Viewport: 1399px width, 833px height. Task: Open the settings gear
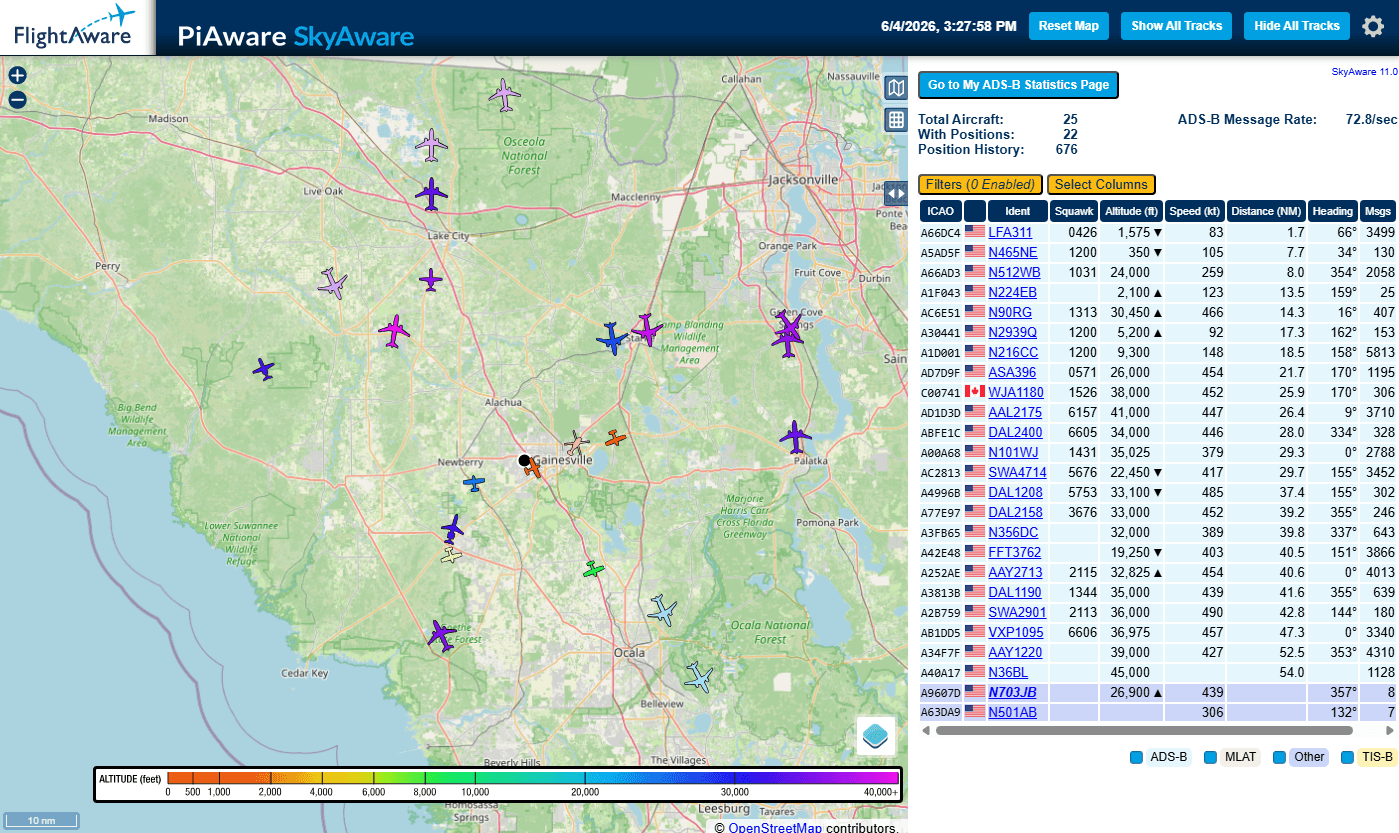(x=1373, y=27)
